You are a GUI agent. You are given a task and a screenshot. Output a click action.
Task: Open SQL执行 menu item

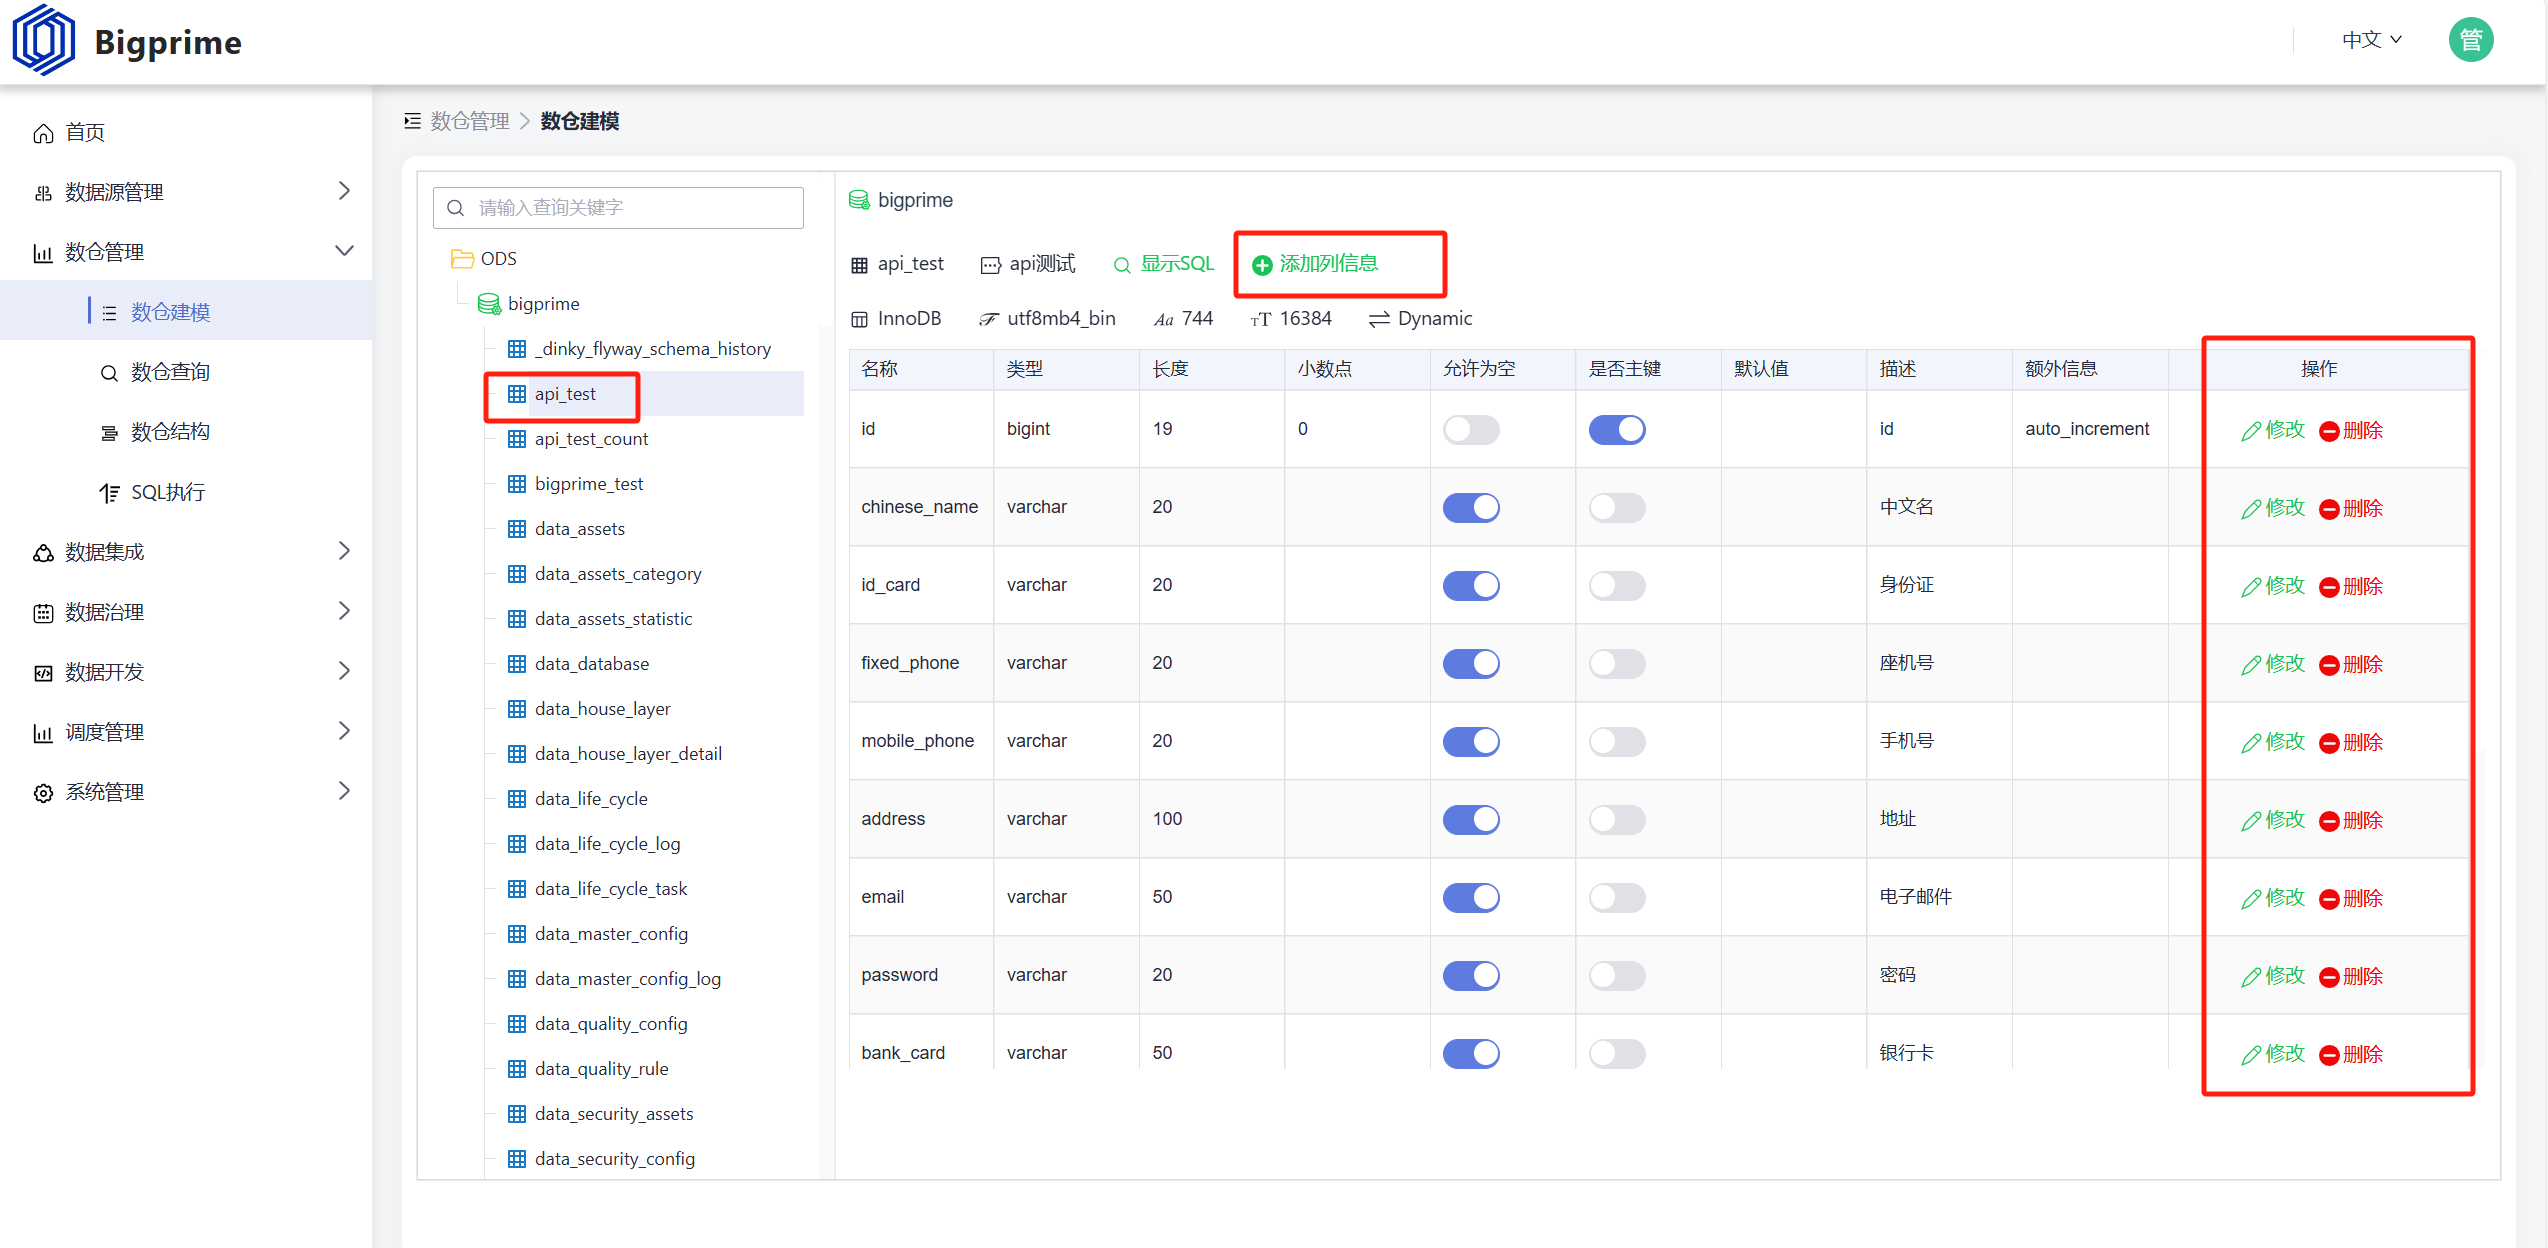186,492
